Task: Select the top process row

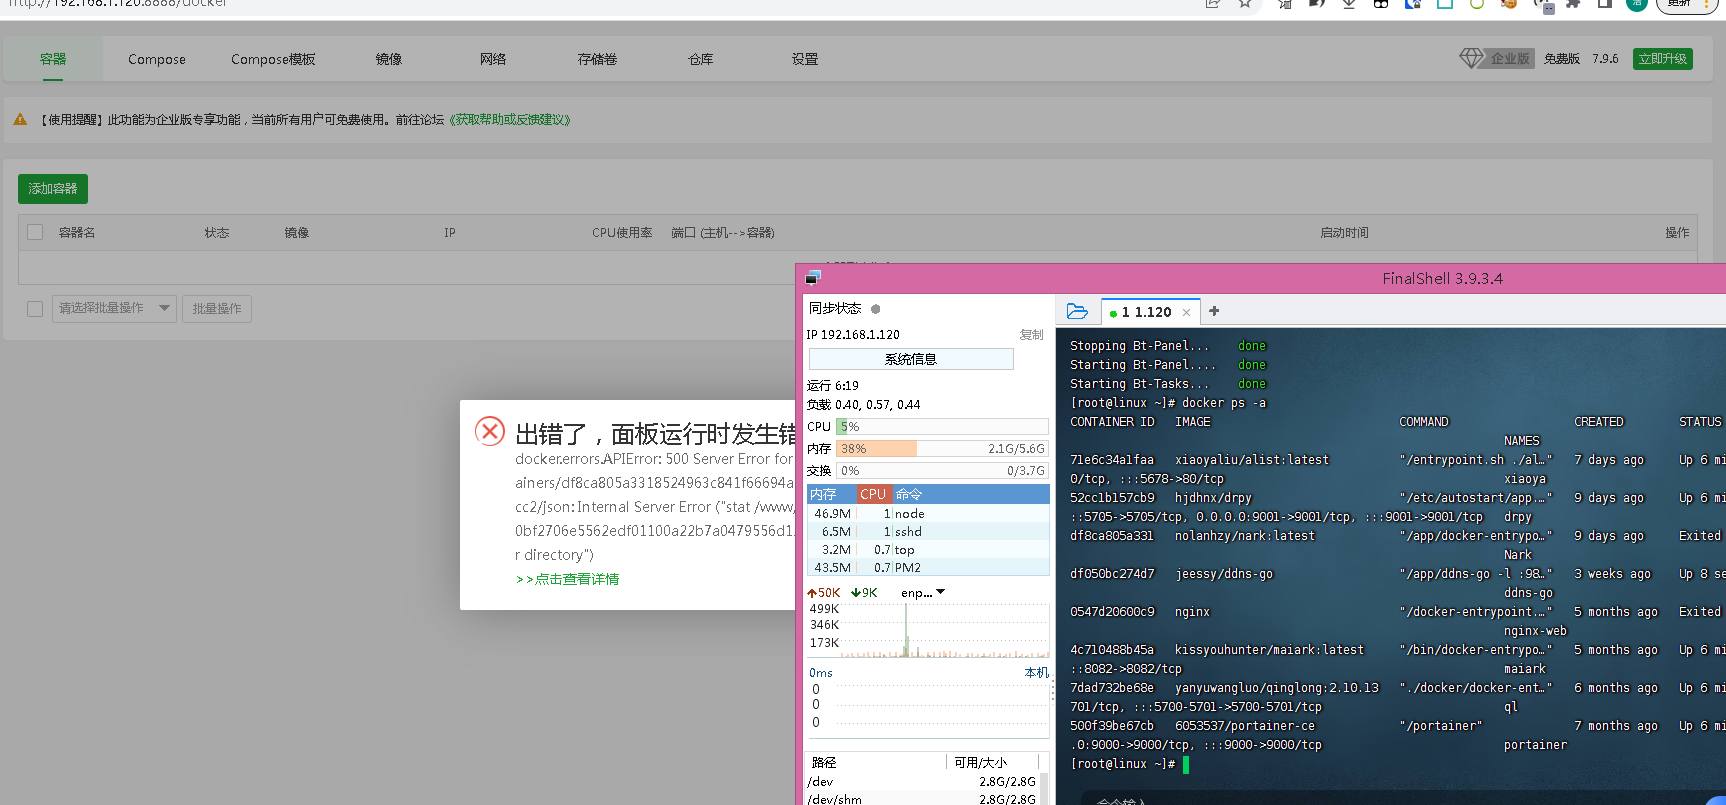Action: (x=928, y=549)
